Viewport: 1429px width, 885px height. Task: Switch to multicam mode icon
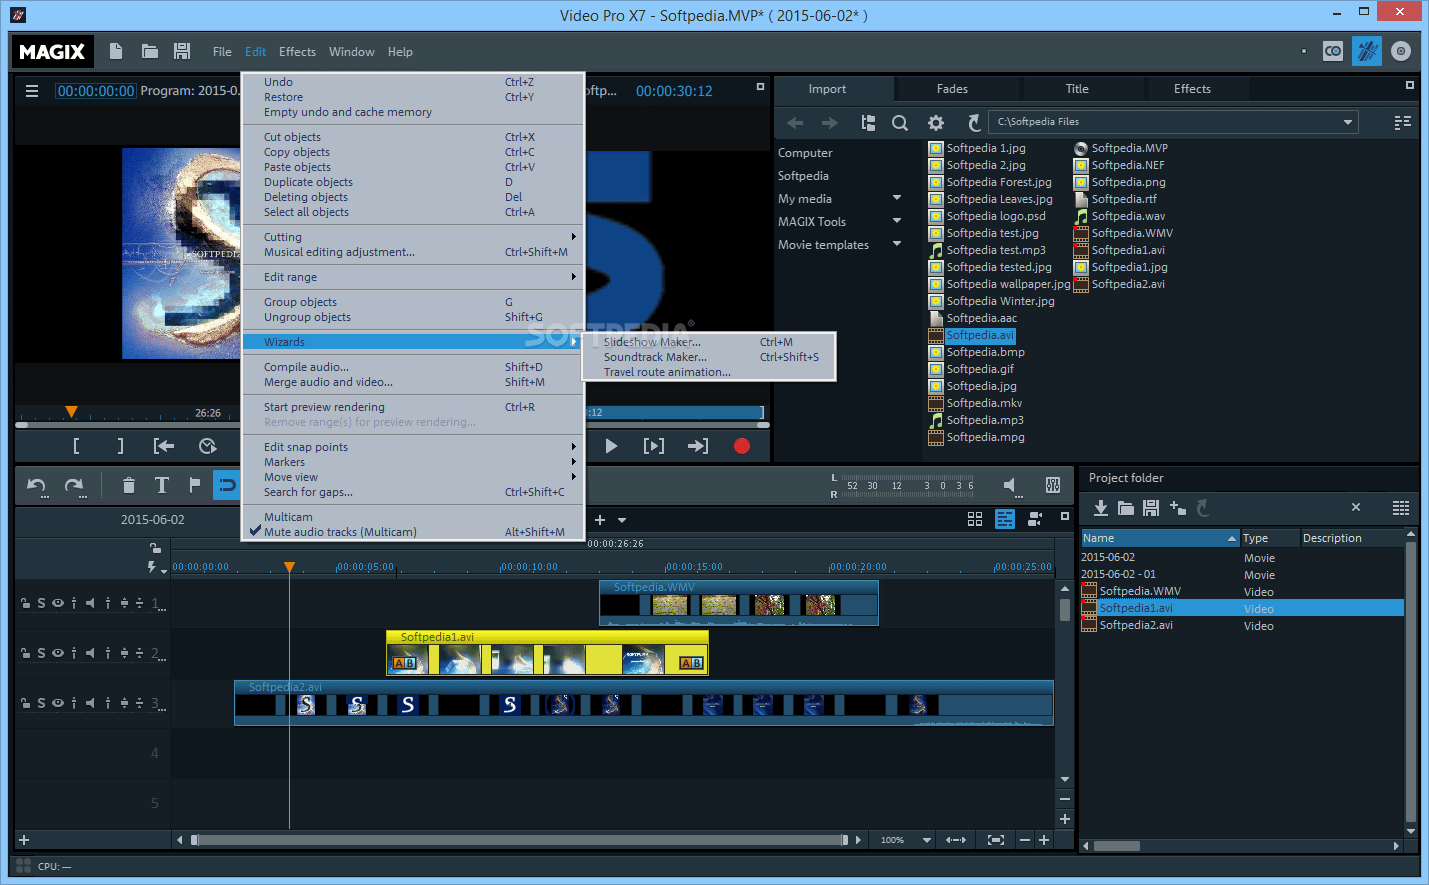1035,519
